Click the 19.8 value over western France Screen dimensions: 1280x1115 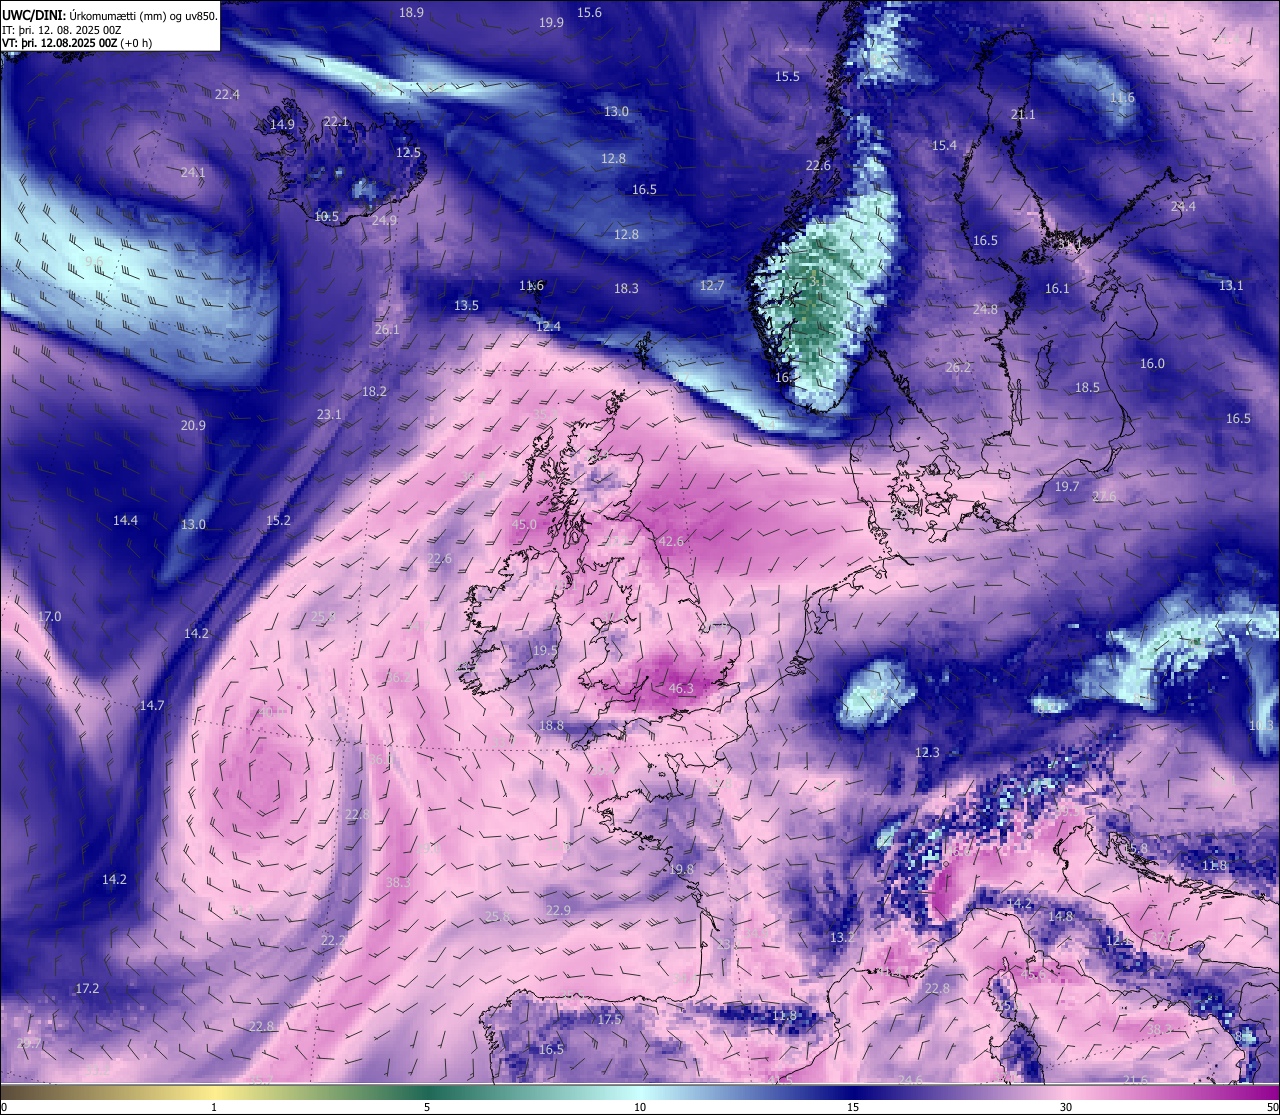click(x=681, y=869)
